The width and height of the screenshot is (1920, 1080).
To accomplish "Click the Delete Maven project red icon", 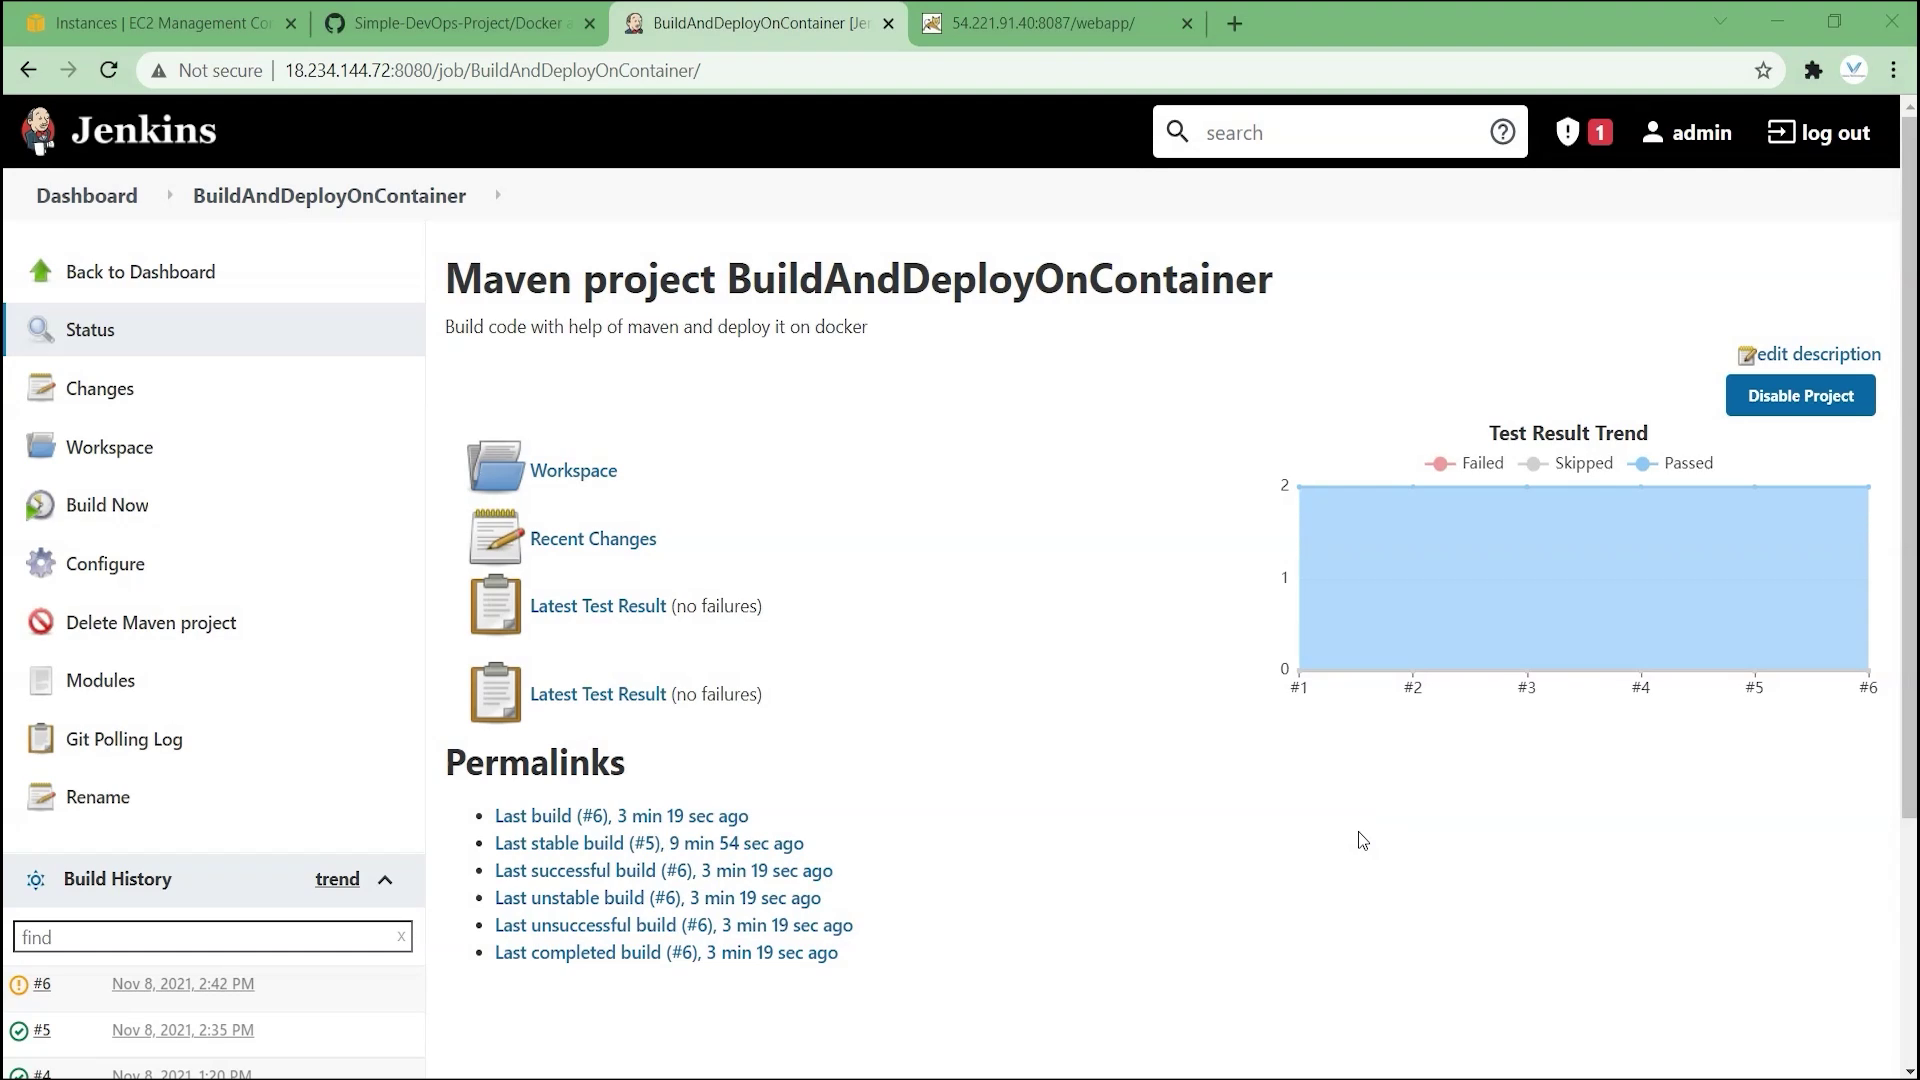I will pos(41,622).
